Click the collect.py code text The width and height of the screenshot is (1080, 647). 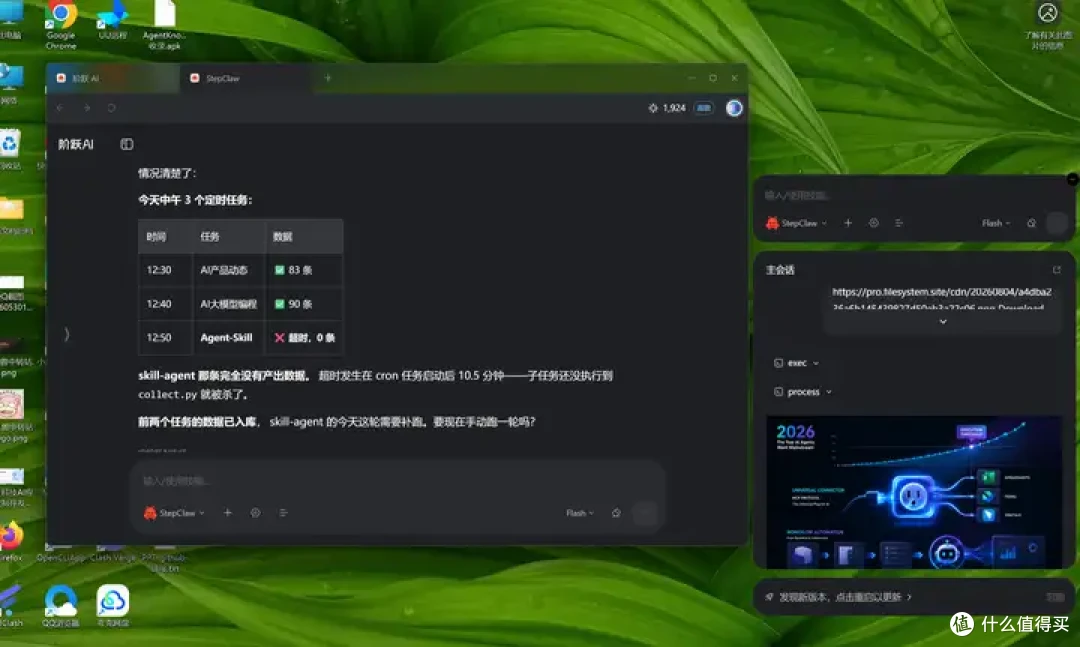pos(167,395)
